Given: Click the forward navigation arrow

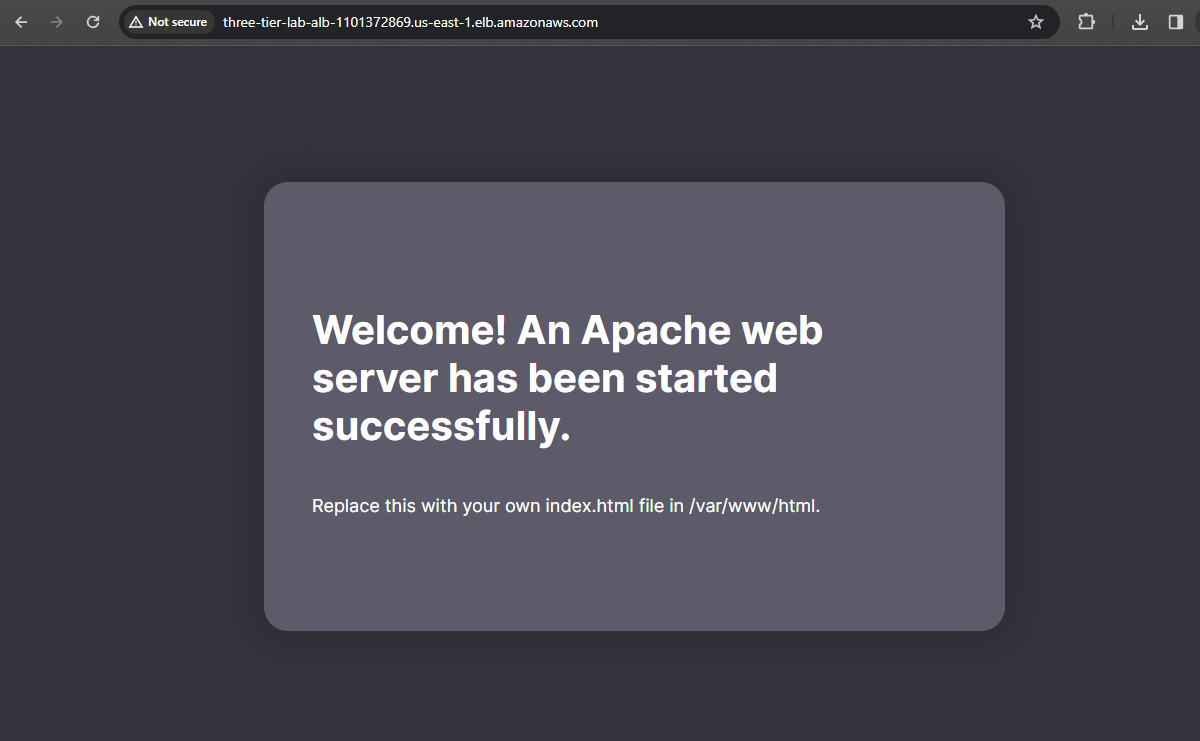Looking at the screenshot, I should (57, 22).
